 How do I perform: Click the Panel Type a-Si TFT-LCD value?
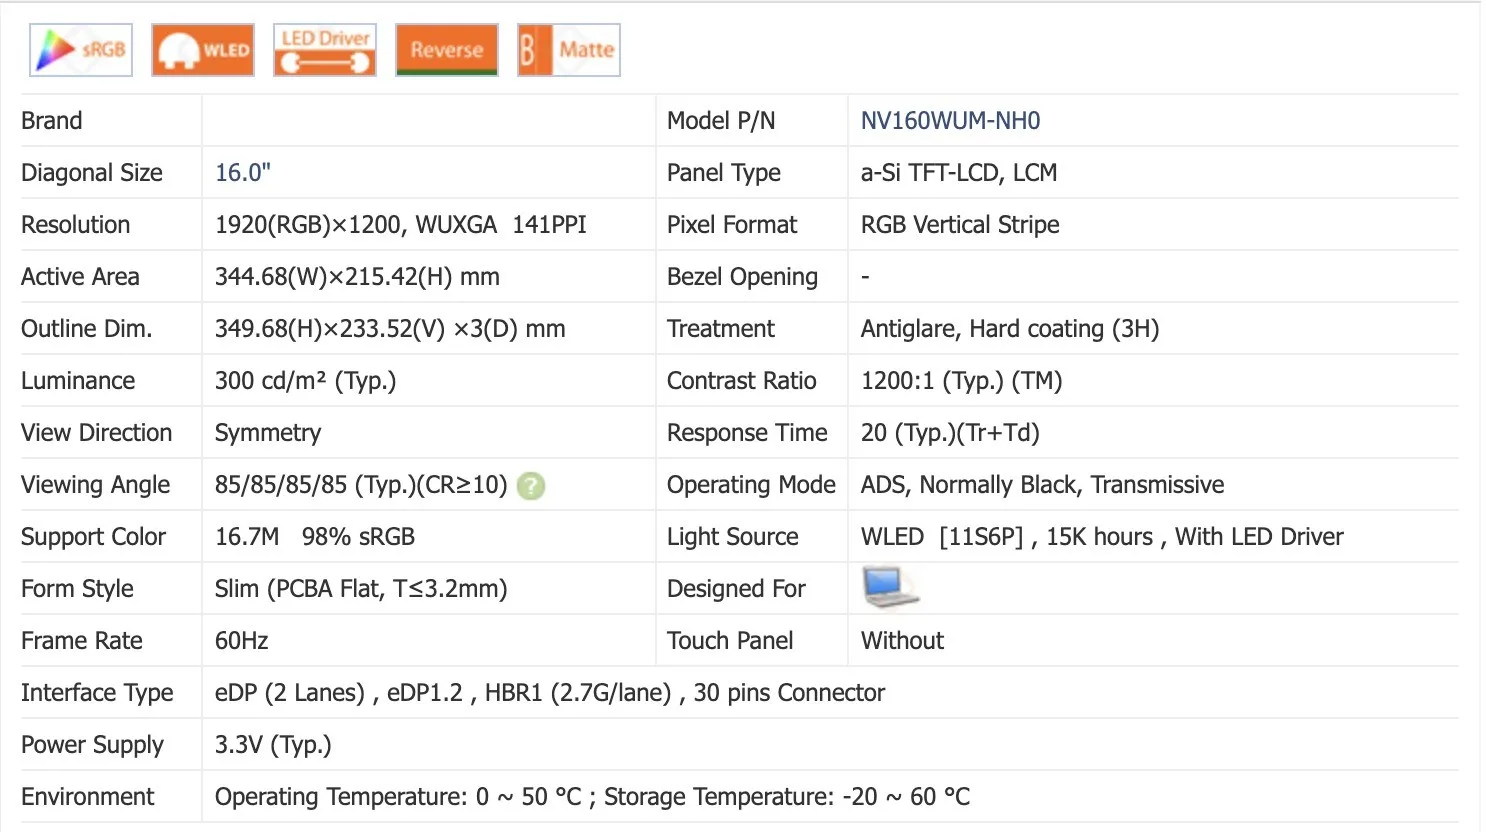958,173
